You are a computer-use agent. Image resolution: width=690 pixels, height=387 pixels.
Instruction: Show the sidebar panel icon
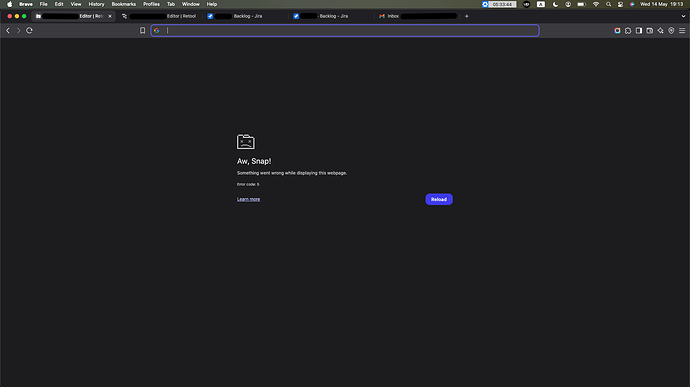[639, 30]
